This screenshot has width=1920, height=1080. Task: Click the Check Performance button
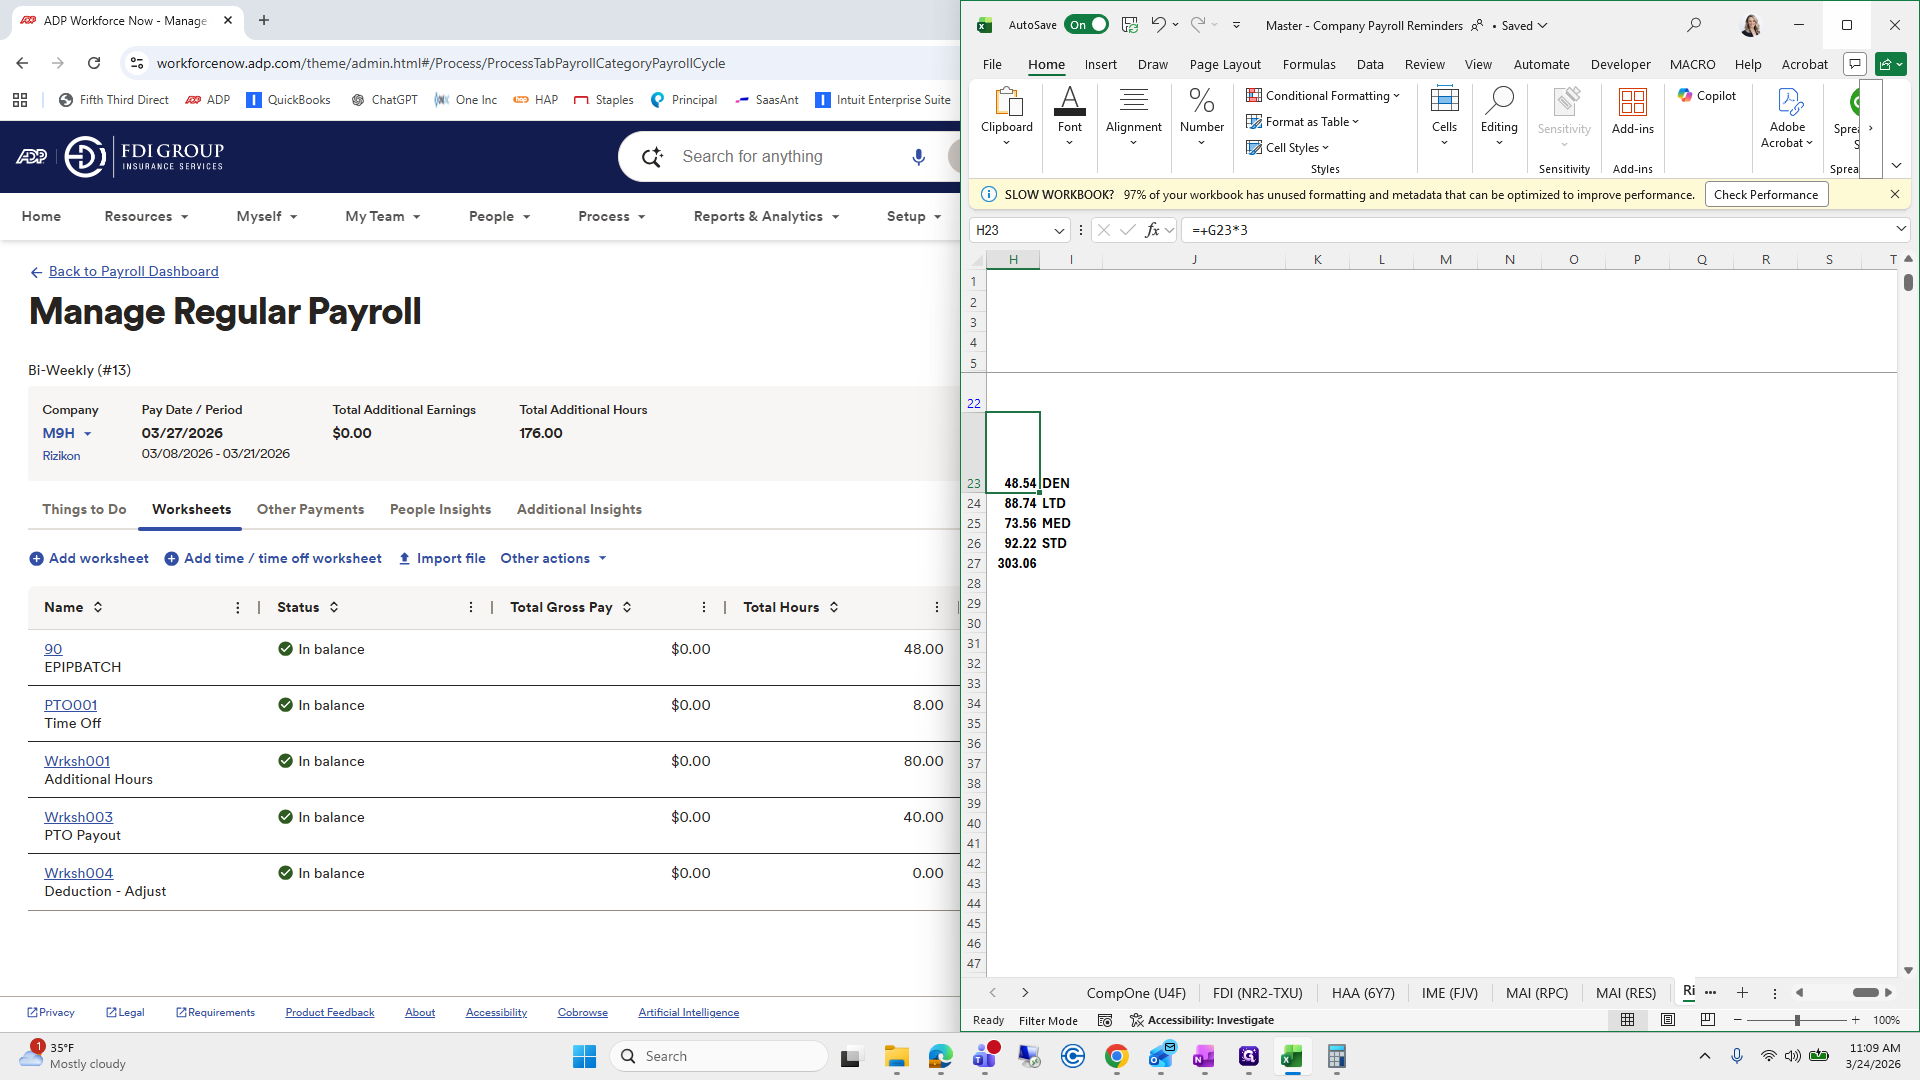(1765, 195)
